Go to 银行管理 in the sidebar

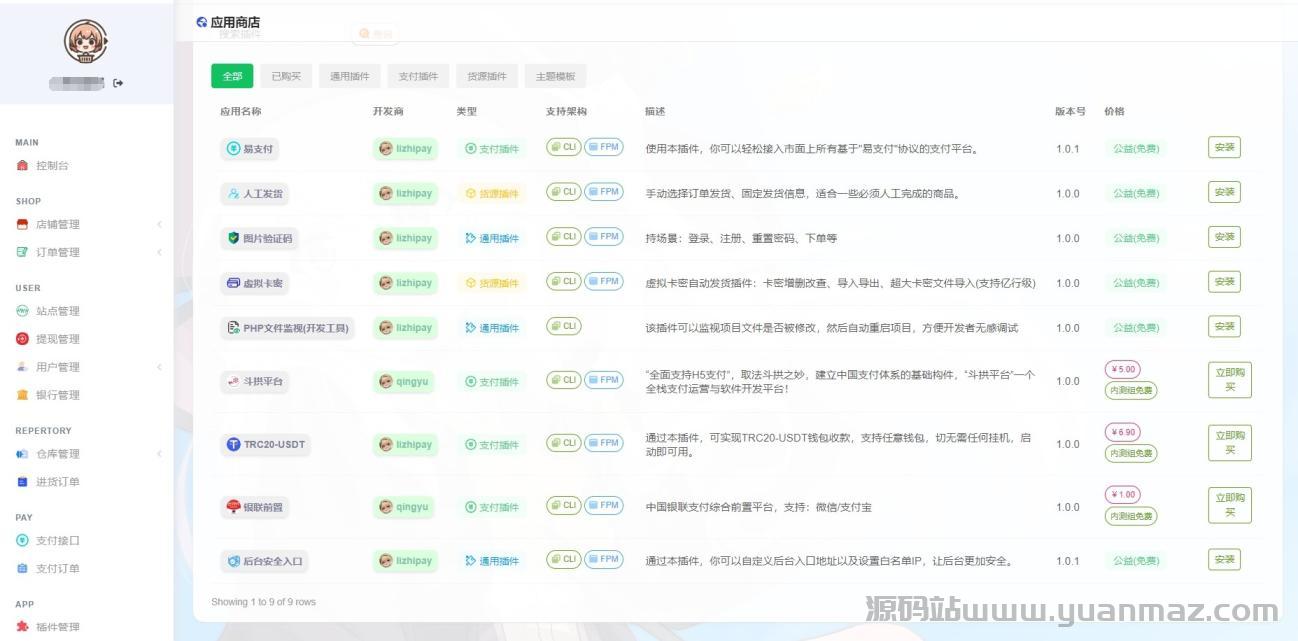tap(57, 395)
